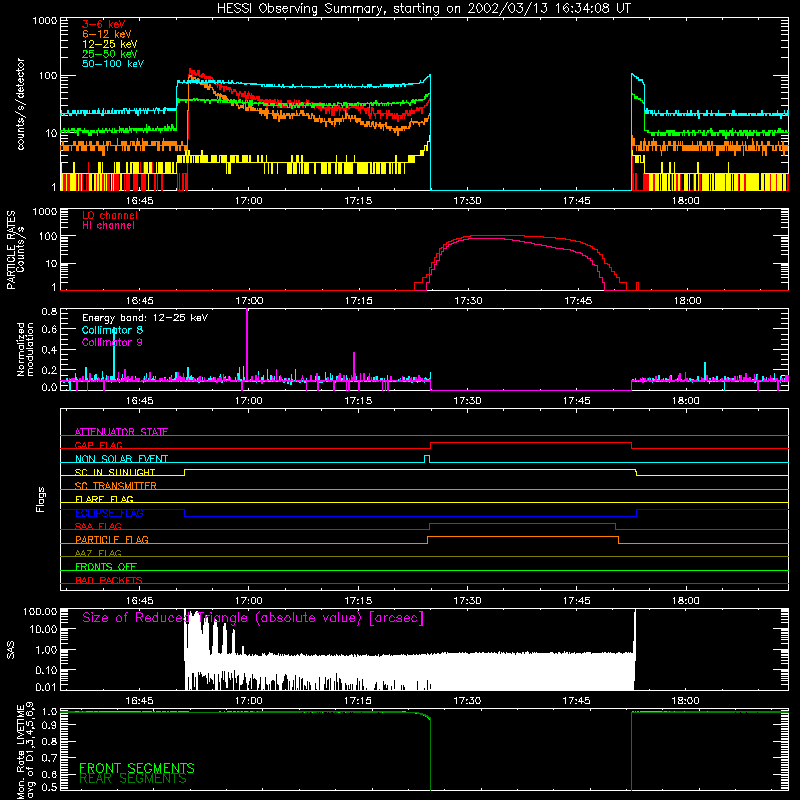This screenshot has height=800, width=800.
Task: Click the 0.9 tick on the livetime axis
Action: click(x=49, y=724)
